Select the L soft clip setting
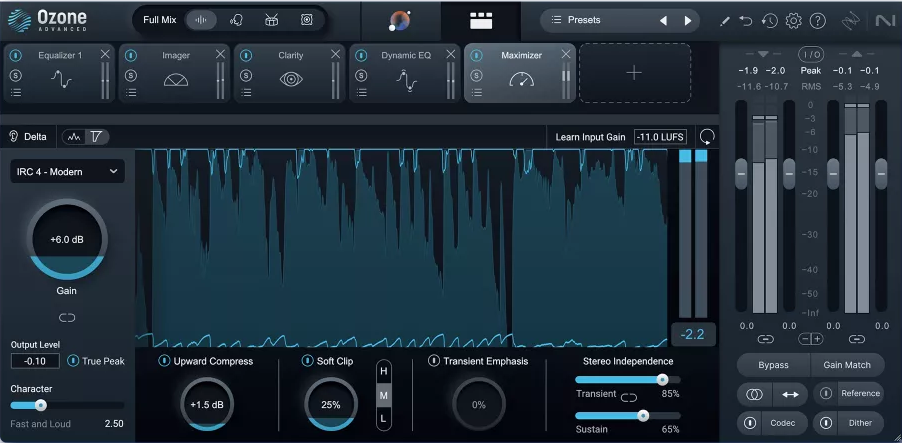 [x=384, y=419]
